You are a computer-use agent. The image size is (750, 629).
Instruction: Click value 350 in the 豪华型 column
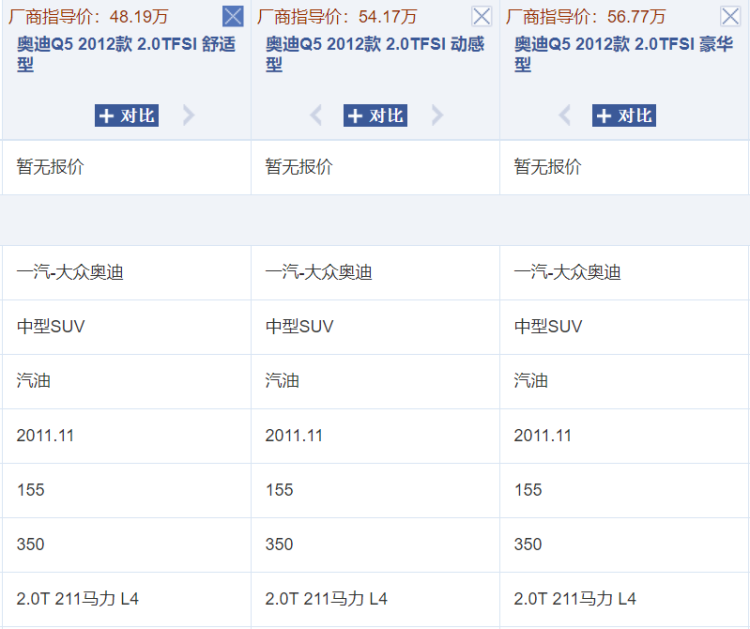click(528, 544)
